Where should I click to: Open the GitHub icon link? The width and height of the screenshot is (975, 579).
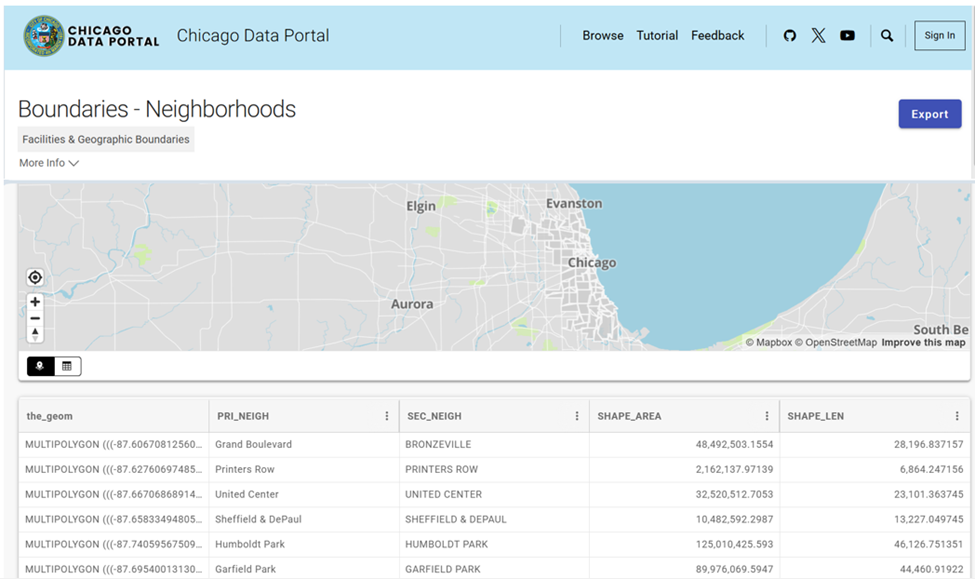point(790,36)
